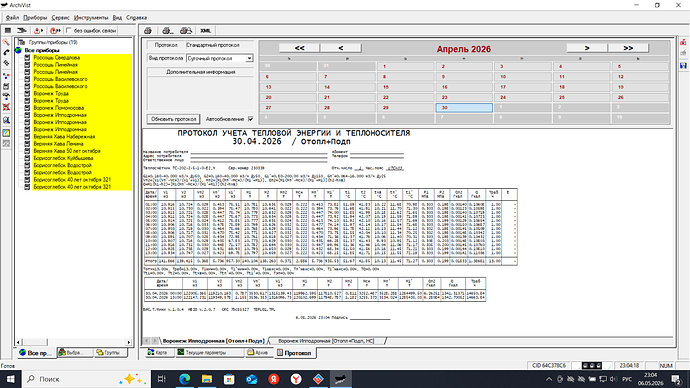Click the print preview icon with binoculars
The height and width of the screenshot is (388, 690).
(x=186, y=30)
